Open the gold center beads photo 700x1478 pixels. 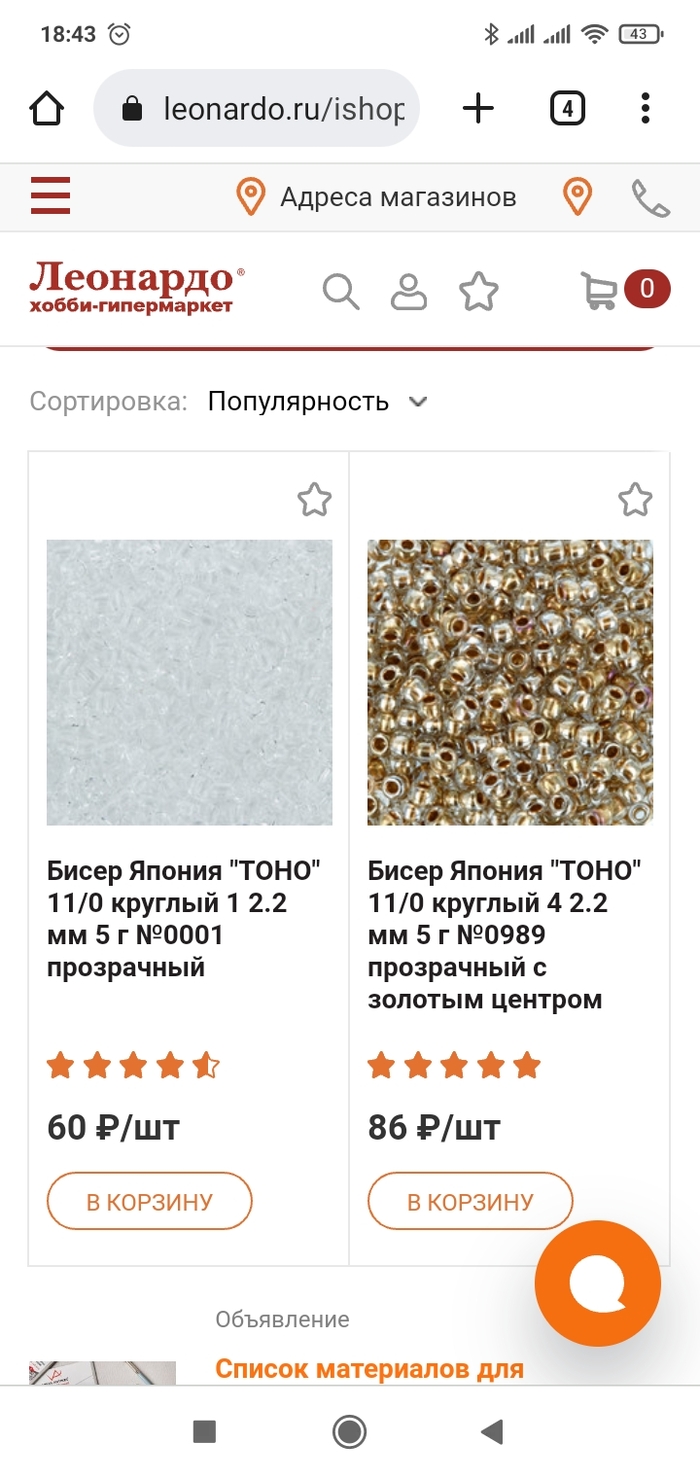pyautogui.click(x=510, y=682)
